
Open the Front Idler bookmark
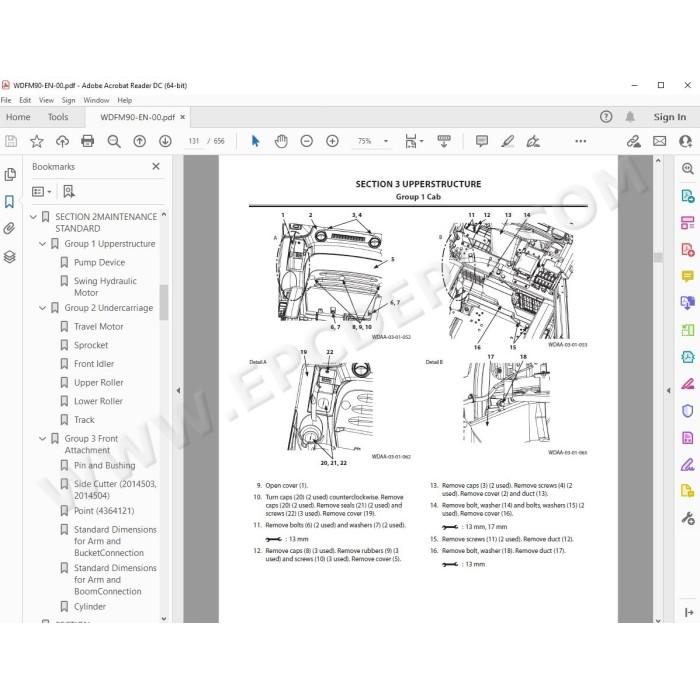(x=94, y=364)
